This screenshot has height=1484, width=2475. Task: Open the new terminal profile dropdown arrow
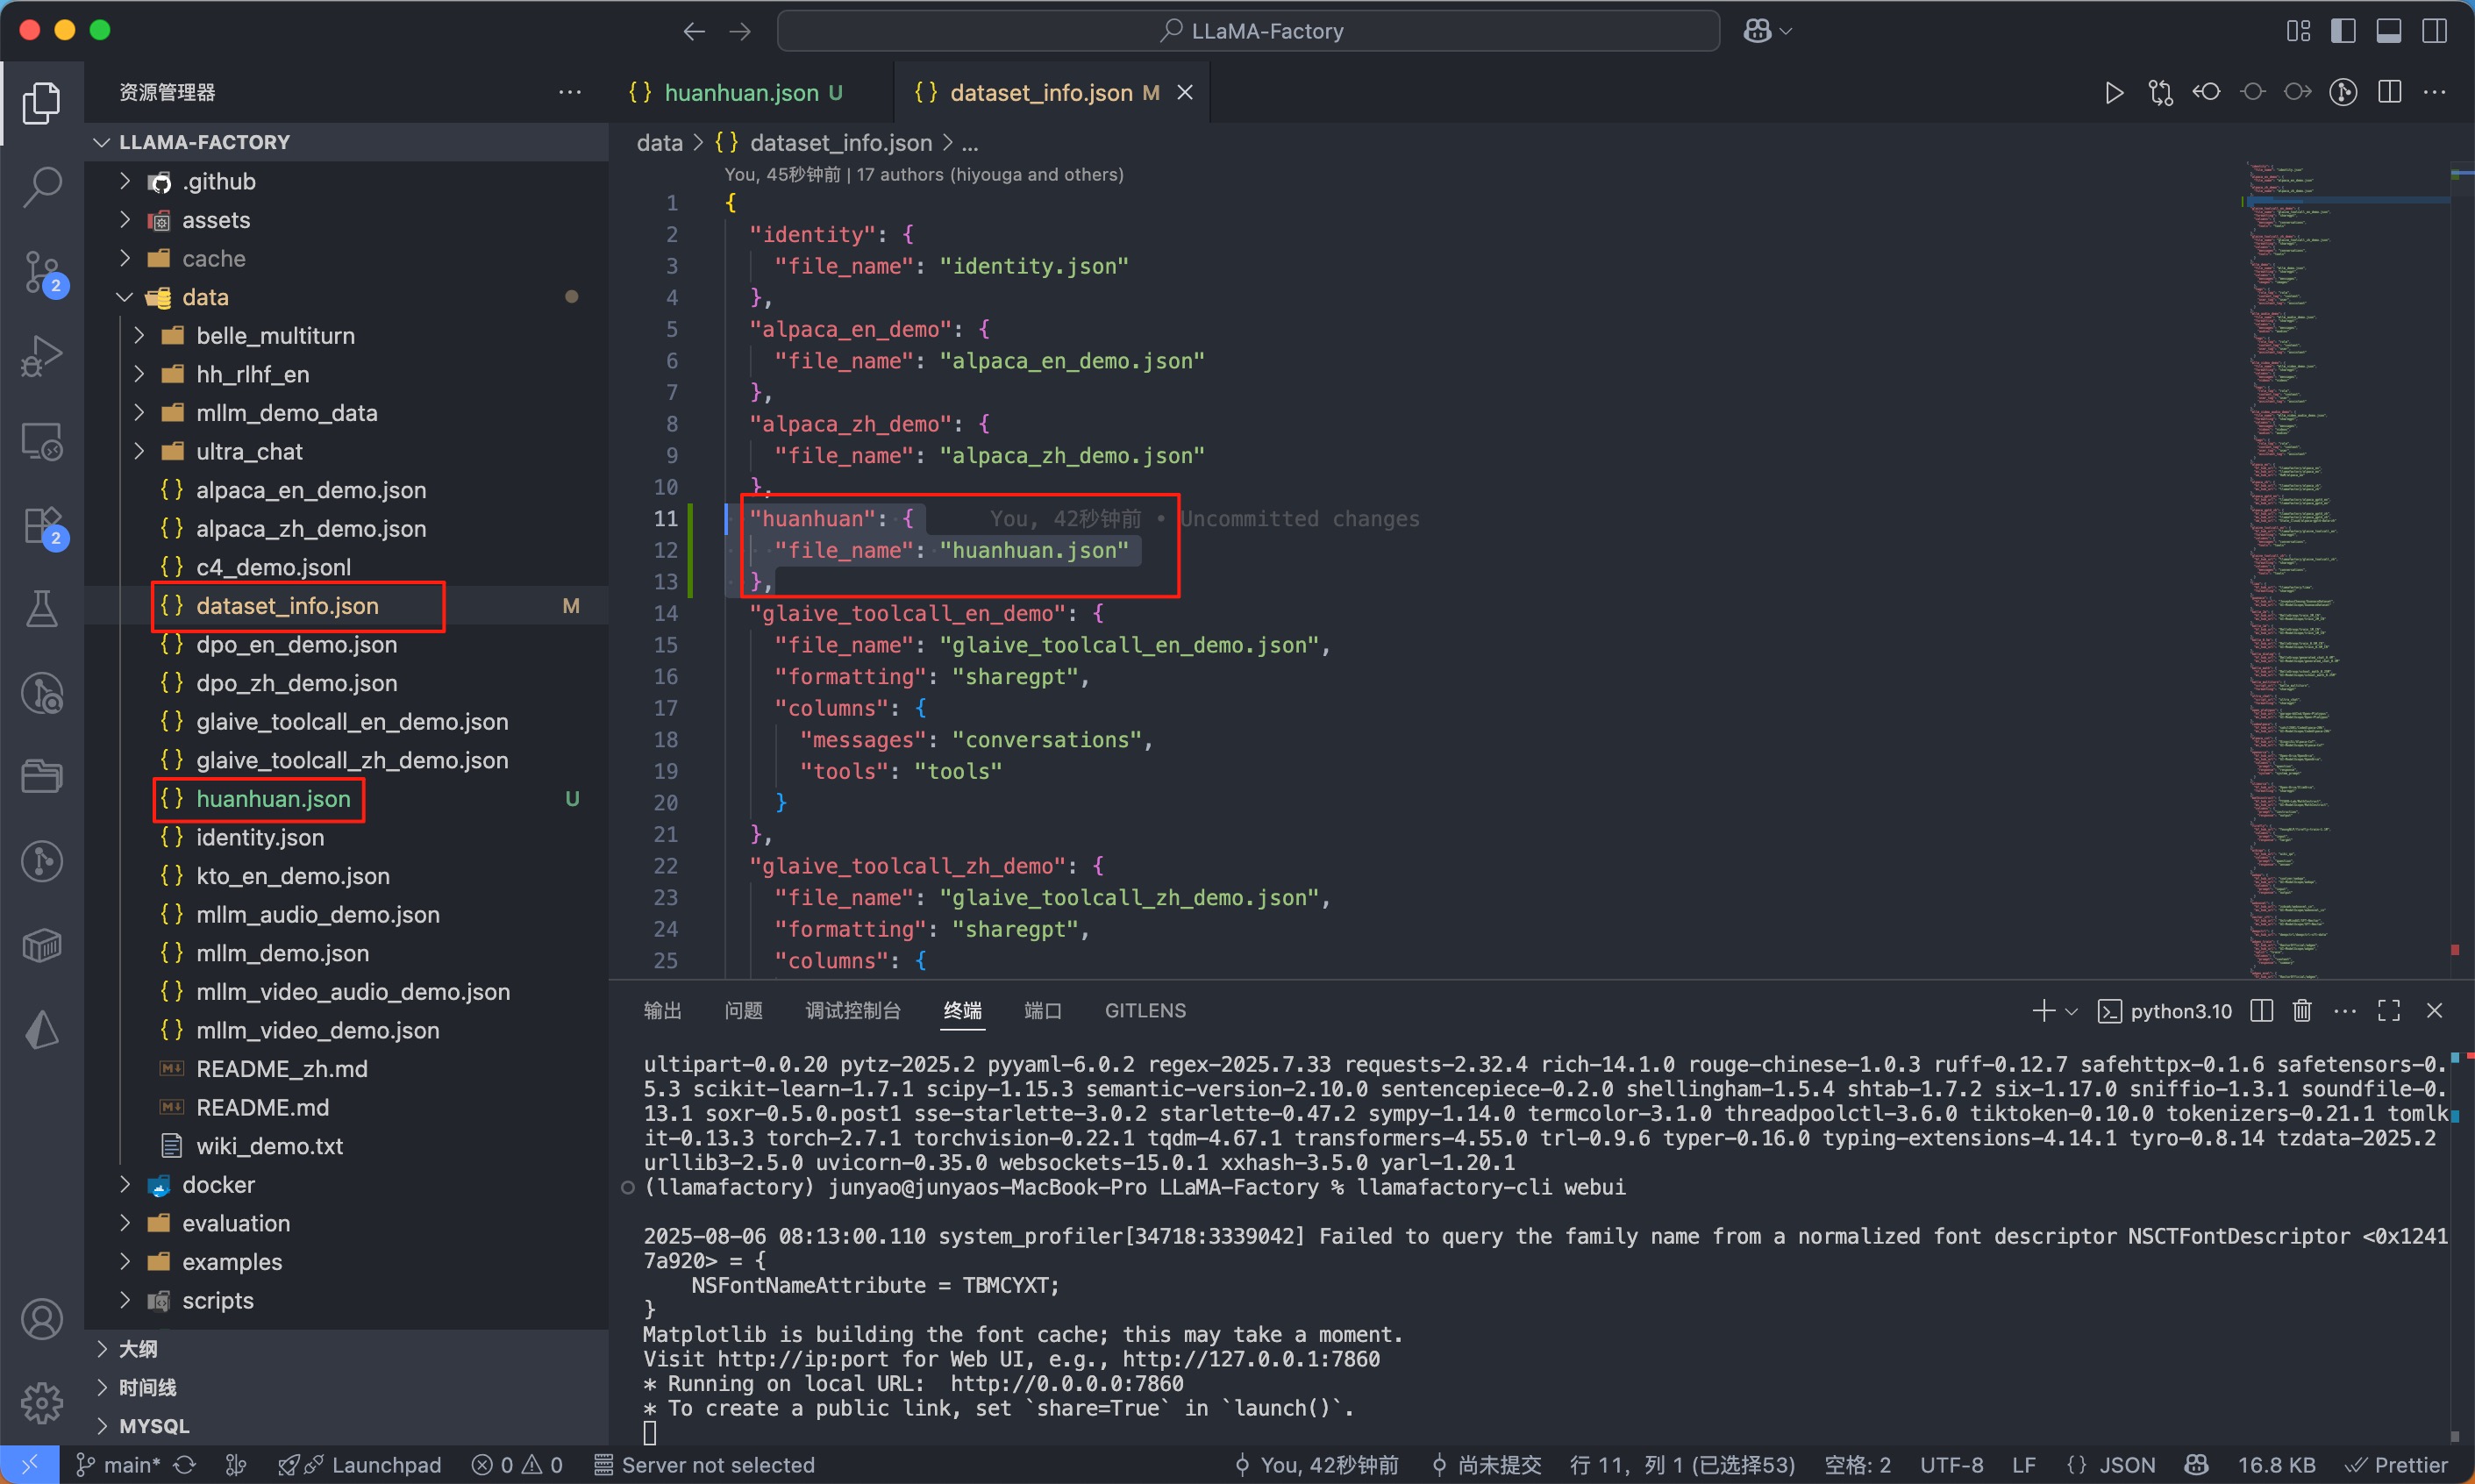(2072, 1011)
